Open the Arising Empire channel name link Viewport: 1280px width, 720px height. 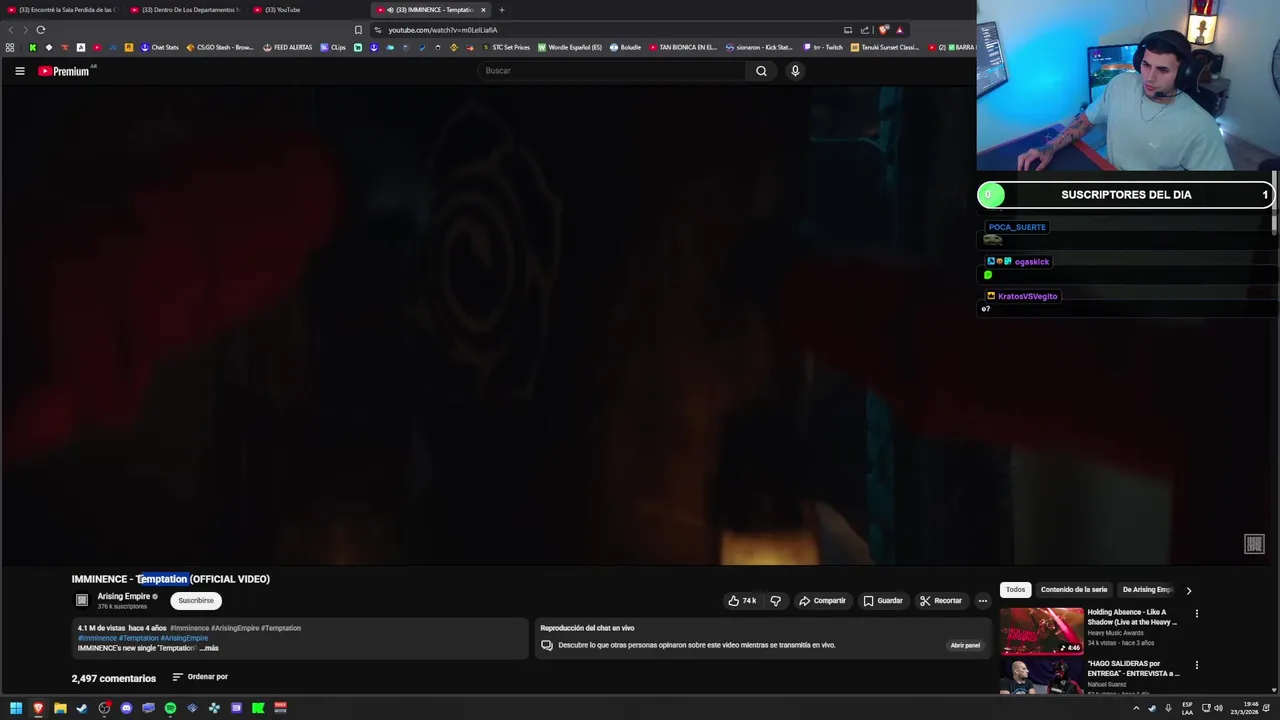pyautogui.click(x=124, y=596)
